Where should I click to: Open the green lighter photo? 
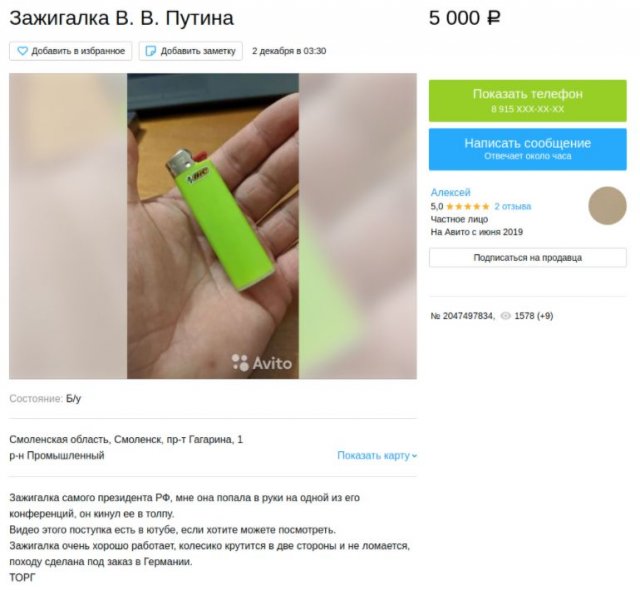(x=213, y=226)
